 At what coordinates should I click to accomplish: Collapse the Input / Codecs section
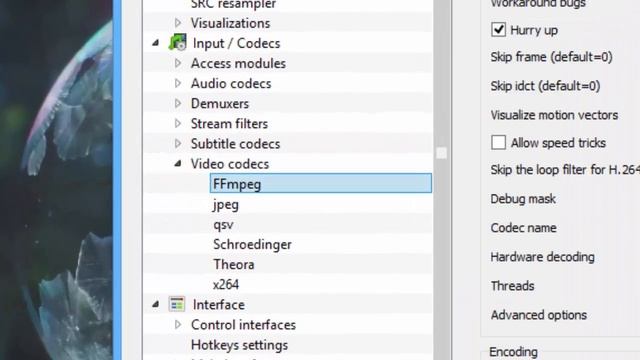point(156,43)
